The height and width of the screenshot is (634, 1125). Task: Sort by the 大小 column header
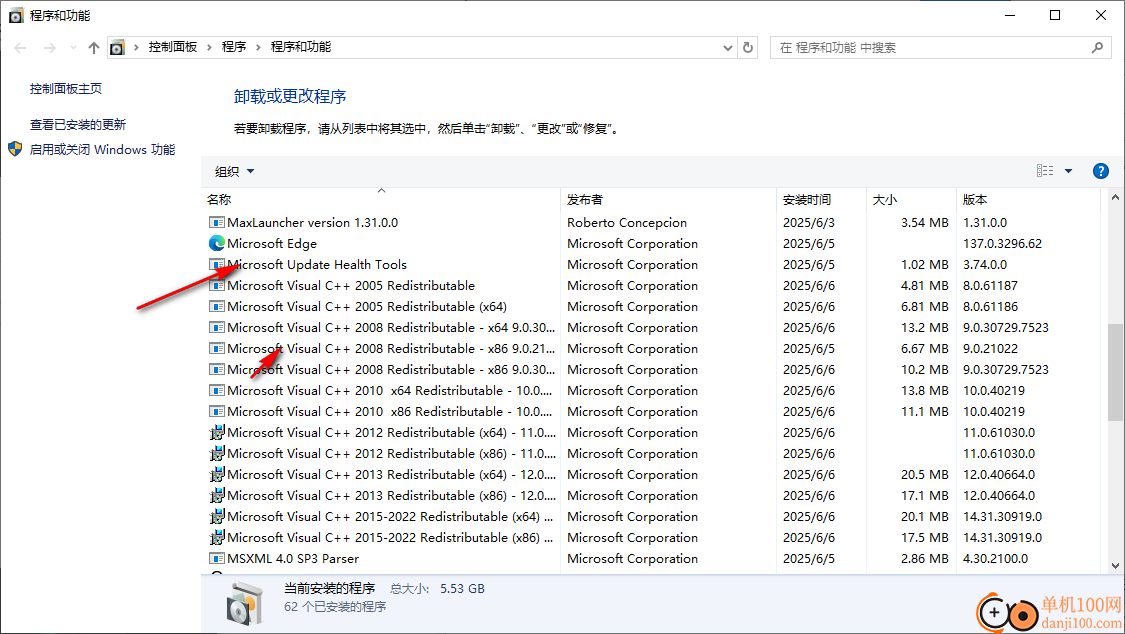(x=911, y=199)
